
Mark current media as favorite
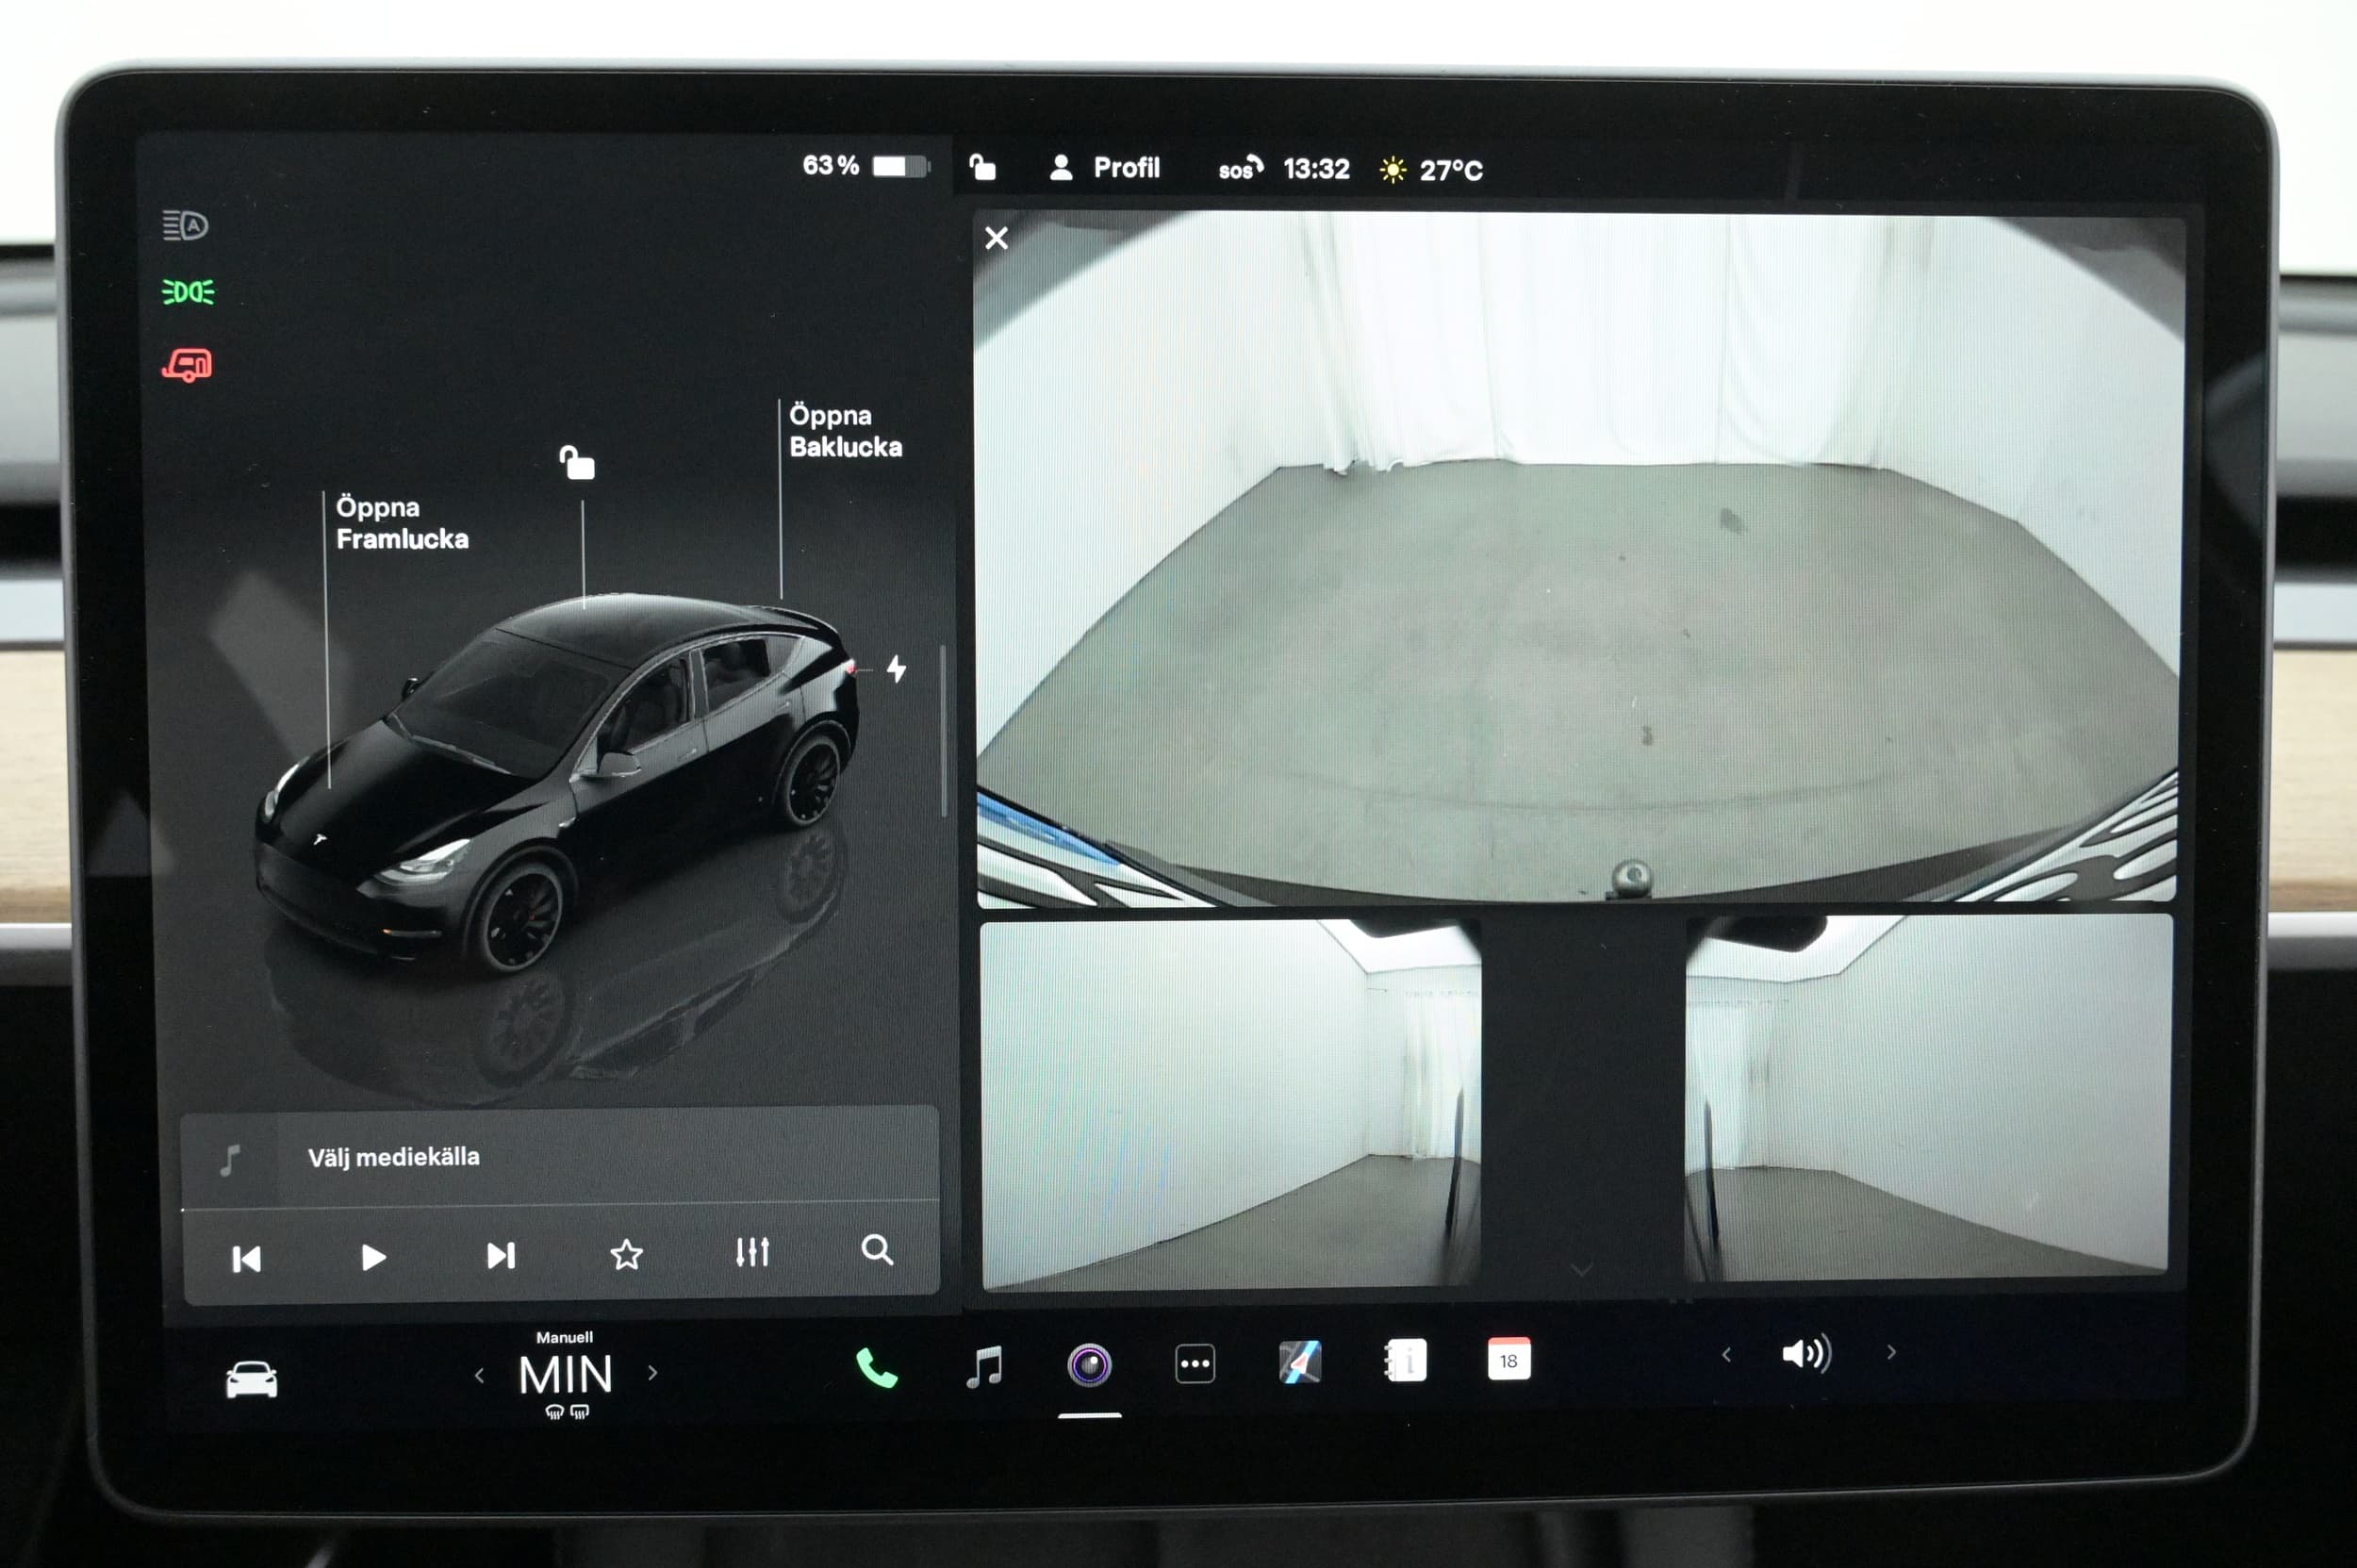[x=627, y=1254]
